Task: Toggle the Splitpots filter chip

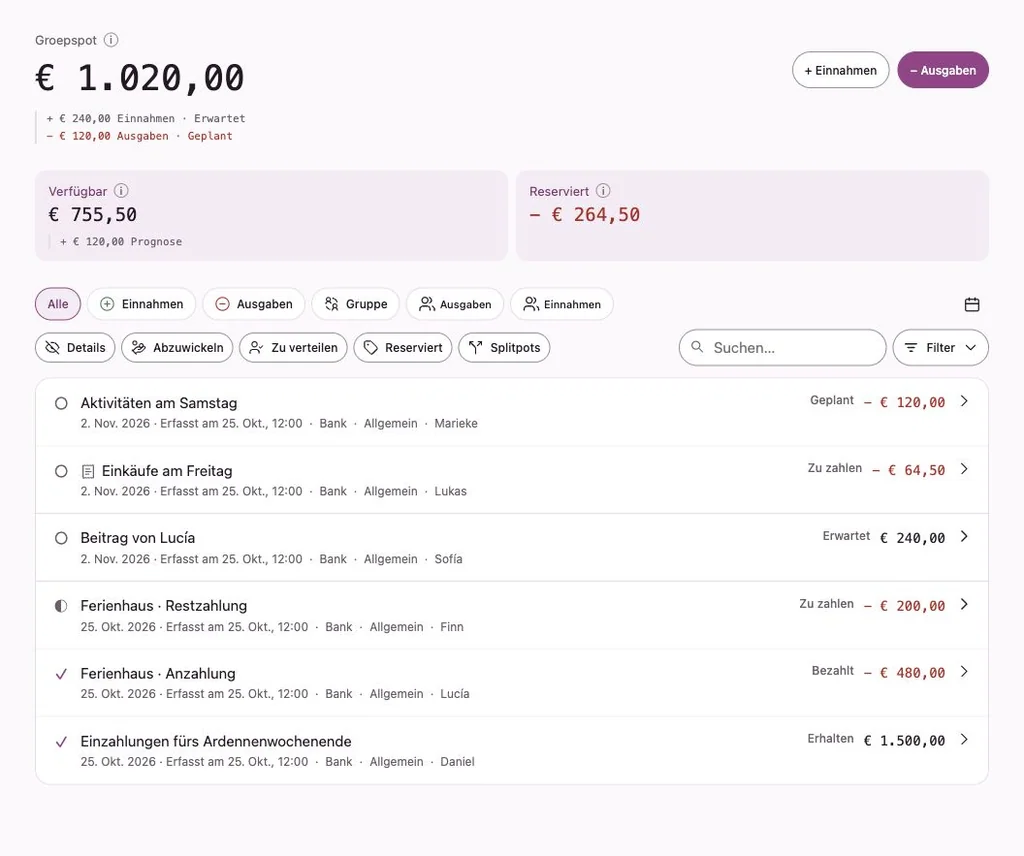Action: click(x=504, y=347)
